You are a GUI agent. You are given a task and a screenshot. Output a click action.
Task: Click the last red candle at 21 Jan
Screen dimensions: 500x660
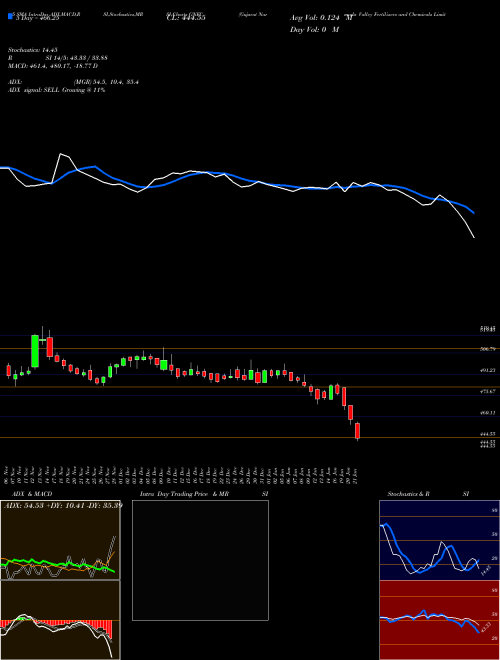point(358,431)
